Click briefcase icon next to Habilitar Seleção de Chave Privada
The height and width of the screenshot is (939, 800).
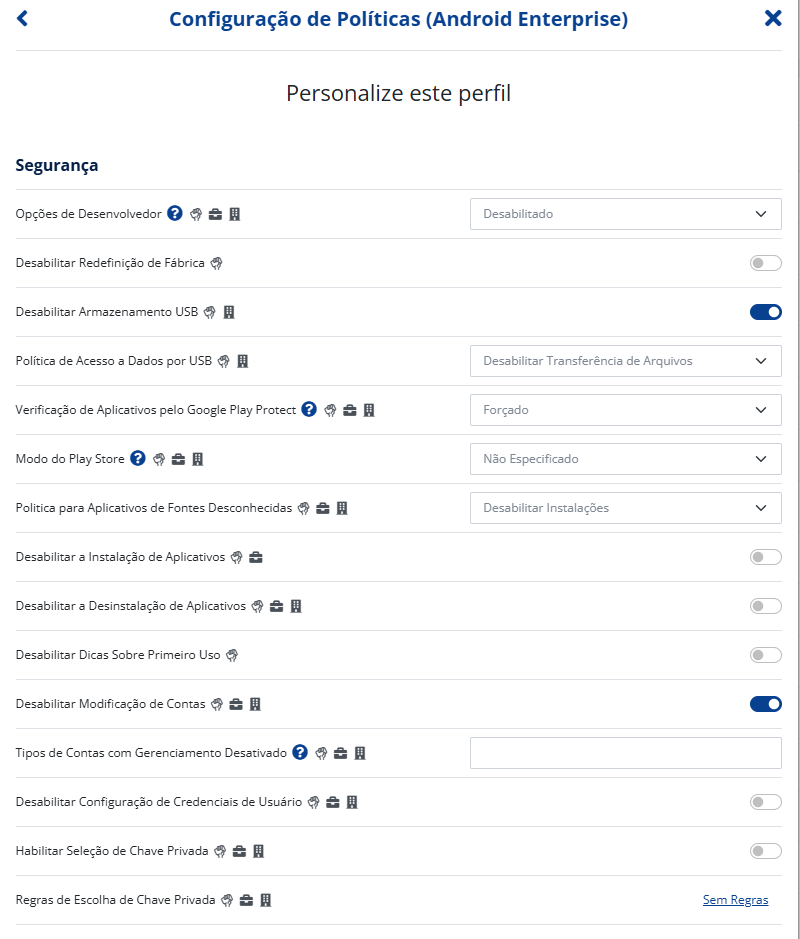tap(239, 851)
